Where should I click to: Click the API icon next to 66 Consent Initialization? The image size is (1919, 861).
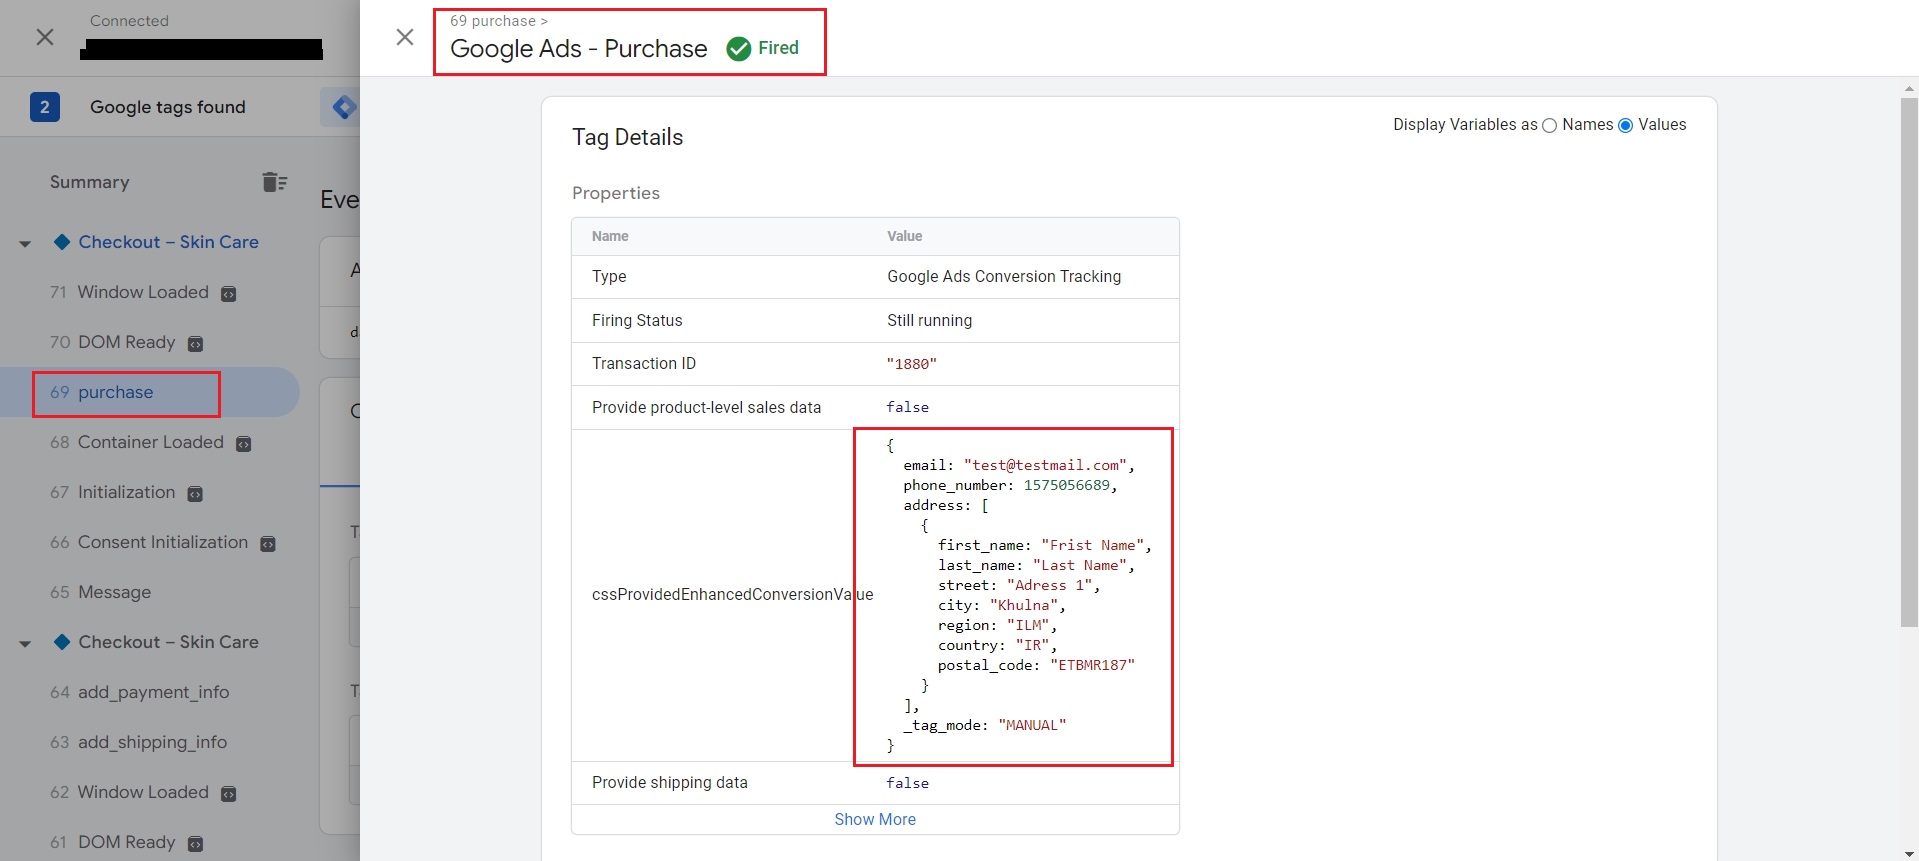[x=268, y=544]
